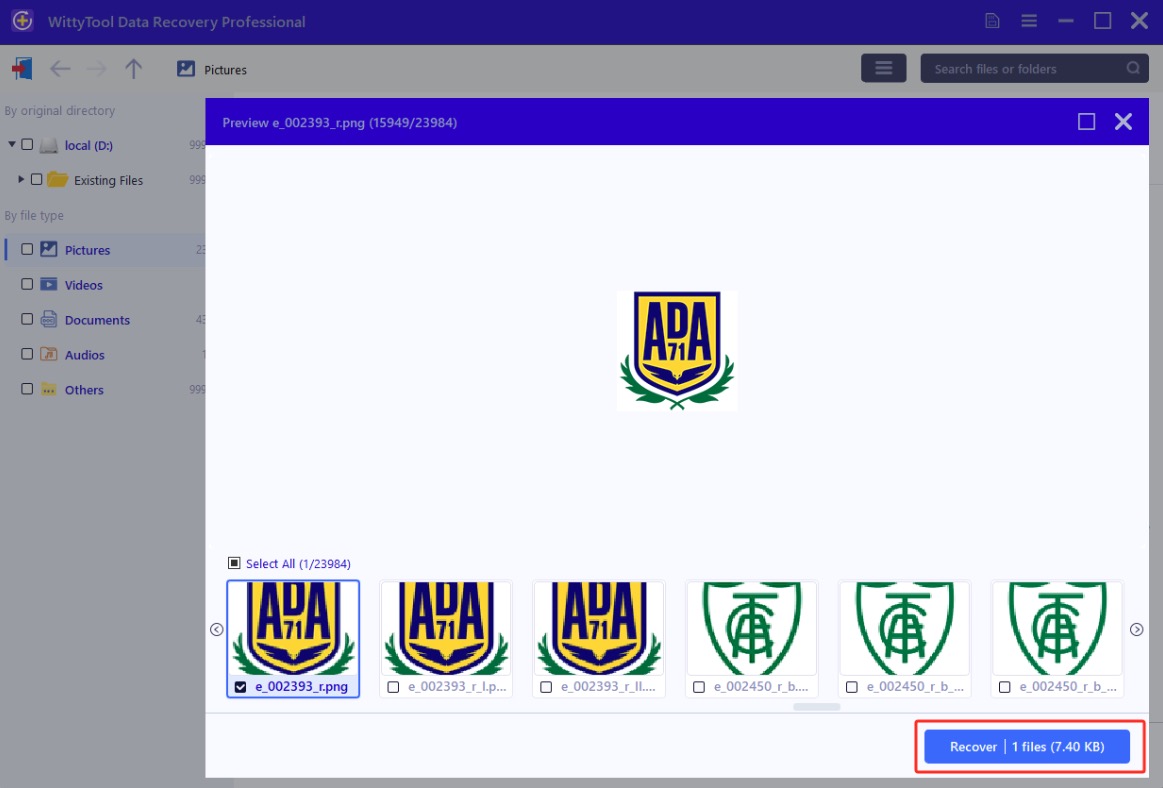
Task: Maximize the preview dialog
Action: pos(1086,122)
